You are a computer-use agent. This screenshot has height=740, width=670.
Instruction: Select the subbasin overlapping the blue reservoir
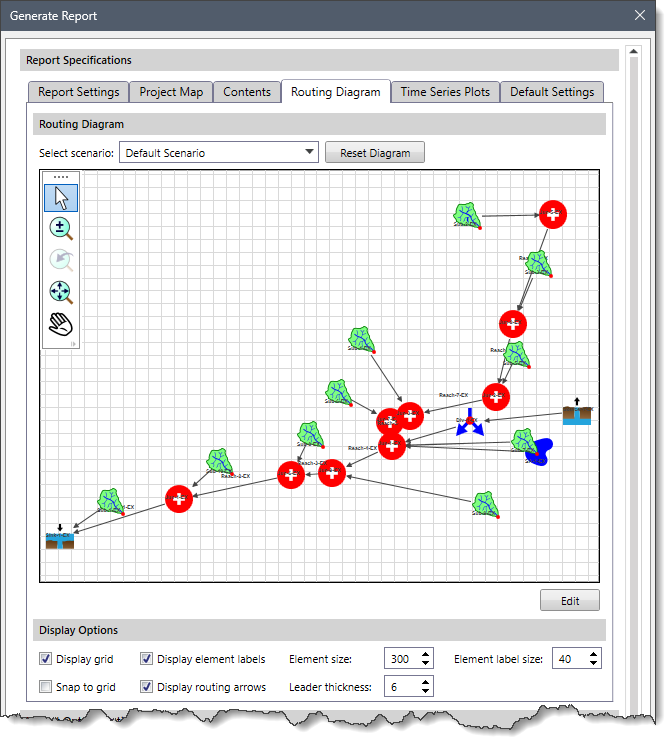525,442
